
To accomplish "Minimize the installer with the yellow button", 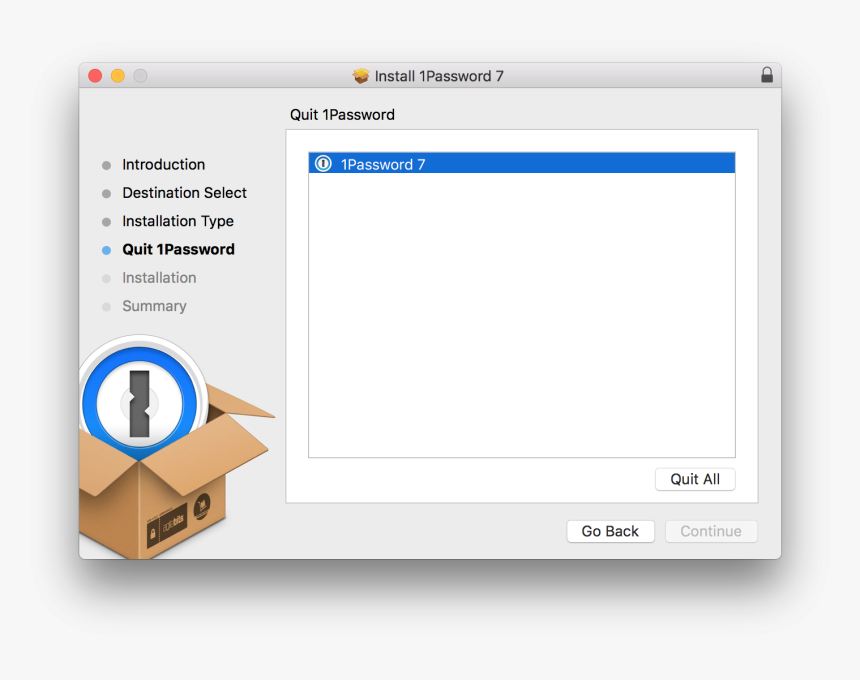I will [x=118, y=76].
